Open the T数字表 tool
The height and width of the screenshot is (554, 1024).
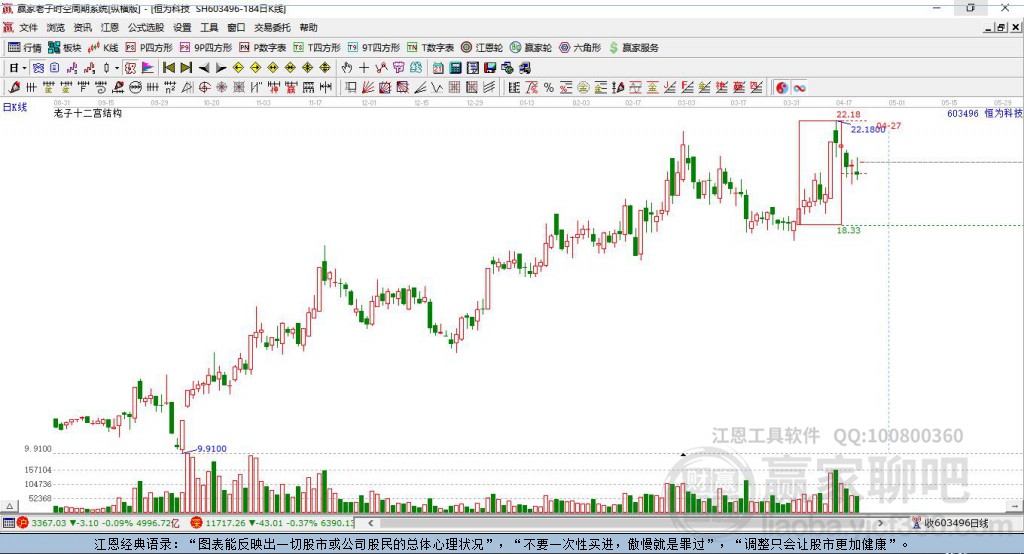coord(430,48)
